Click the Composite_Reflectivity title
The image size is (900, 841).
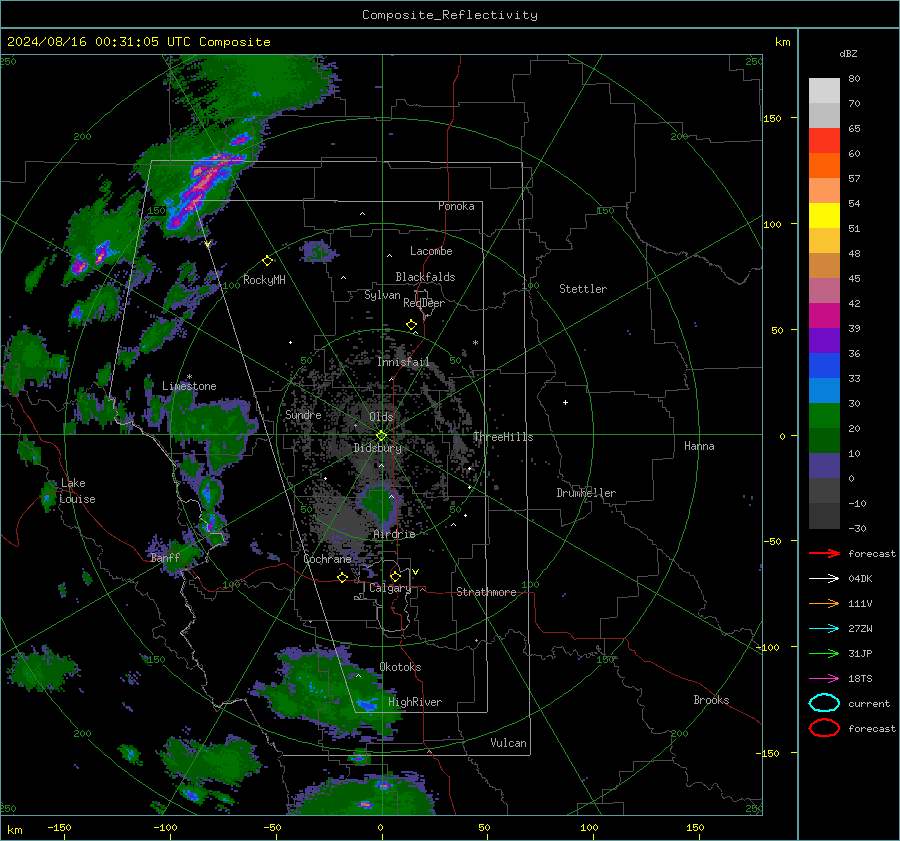[x=450, y=15]
